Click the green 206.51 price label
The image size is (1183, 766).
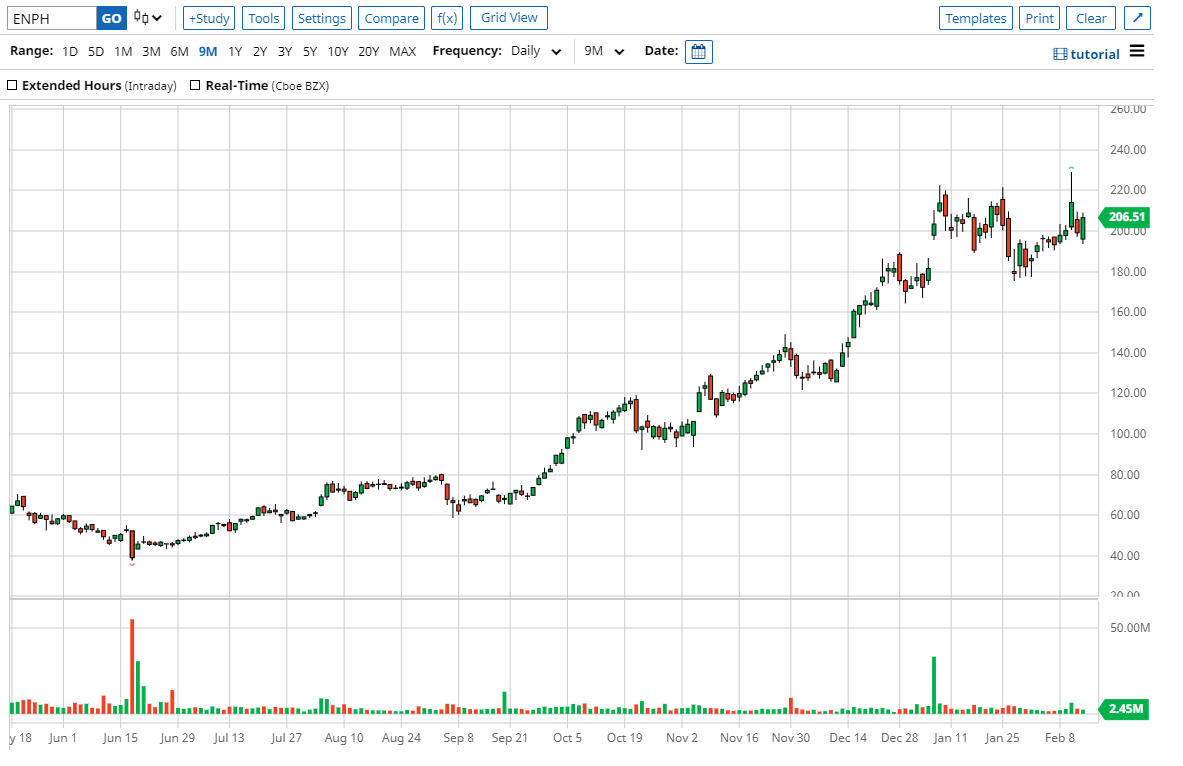[x=1126, y=216]
